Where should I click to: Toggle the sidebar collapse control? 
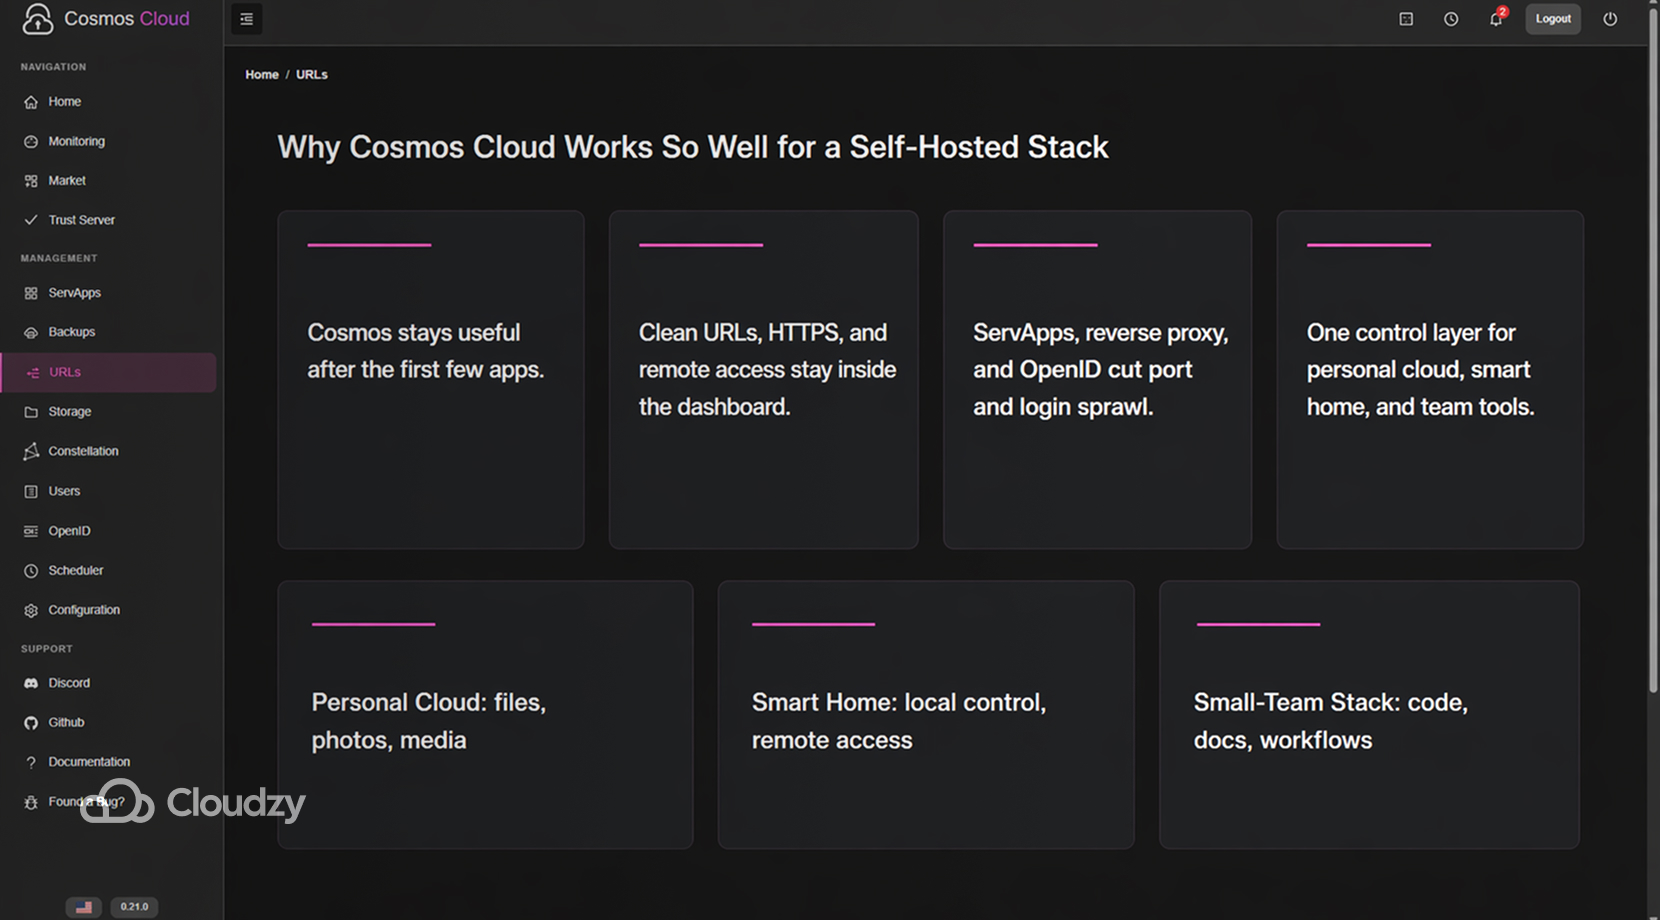(246, 19)
